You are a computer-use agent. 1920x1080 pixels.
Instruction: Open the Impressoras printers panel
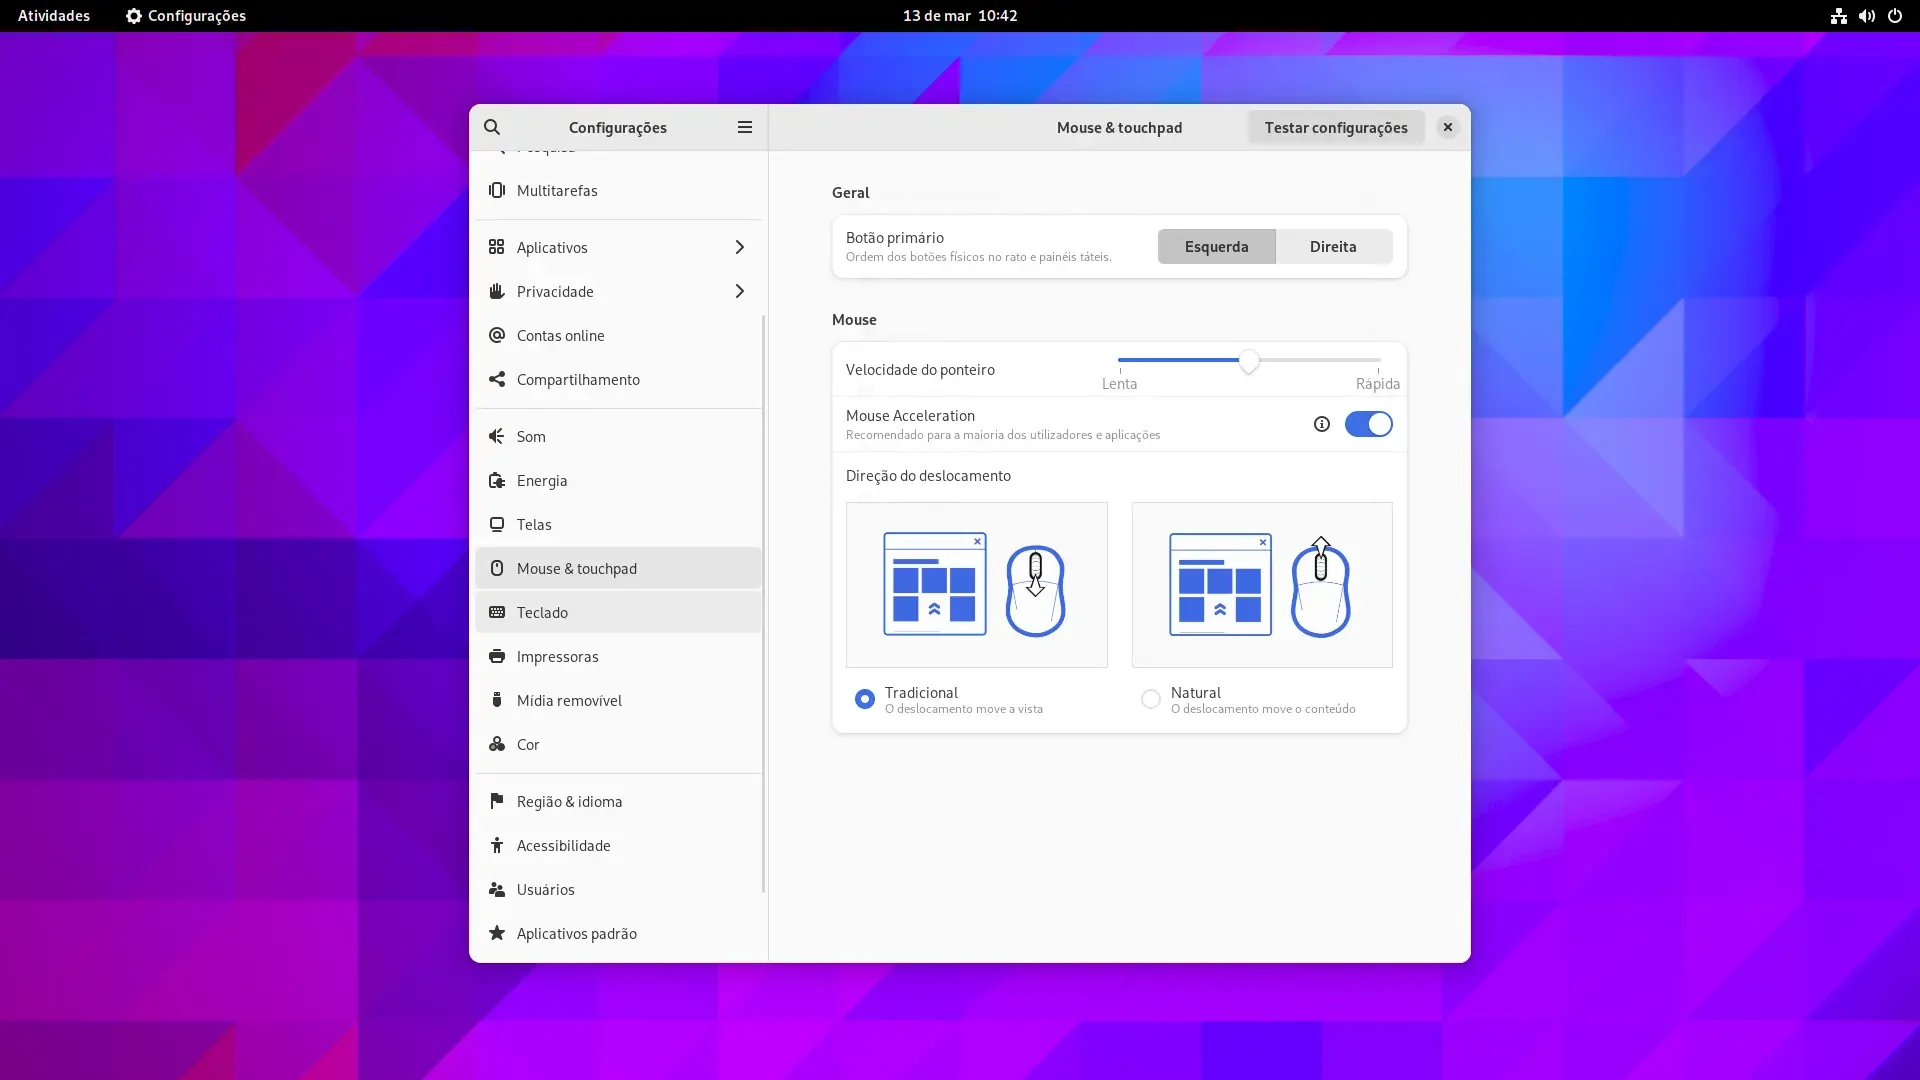(618, 656)
